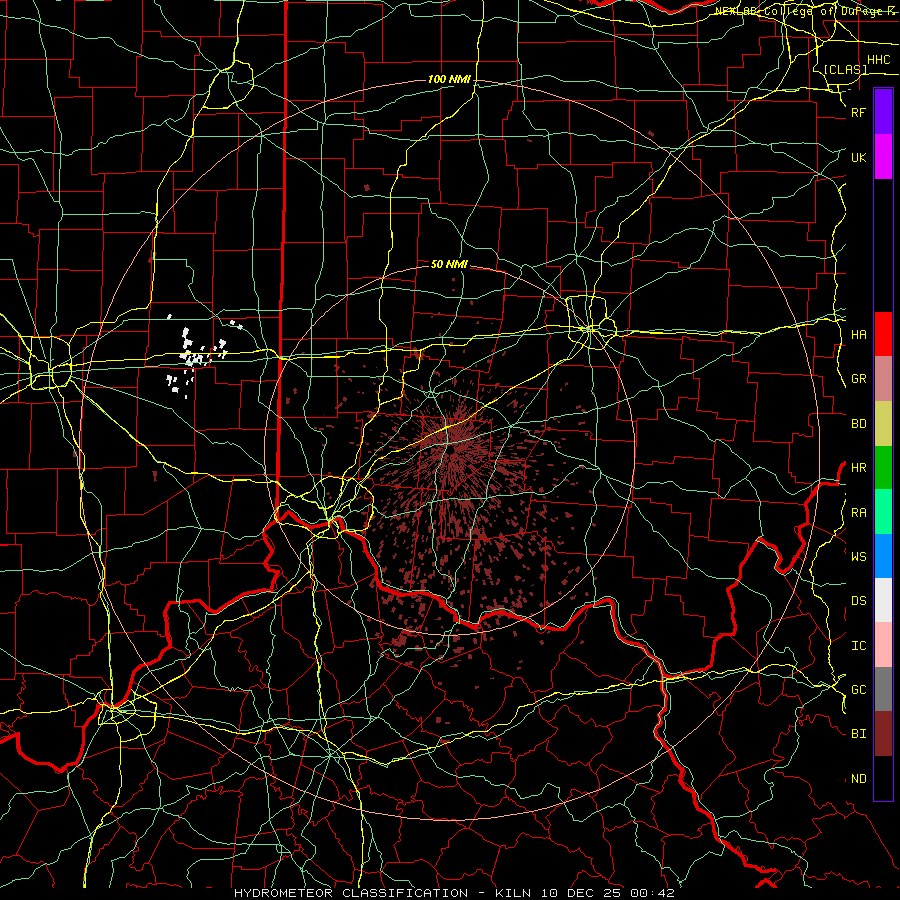Click the WS blue legend swatch
Image resolution: width=900 pixels, height=900 pixels.
click(883, 556)
